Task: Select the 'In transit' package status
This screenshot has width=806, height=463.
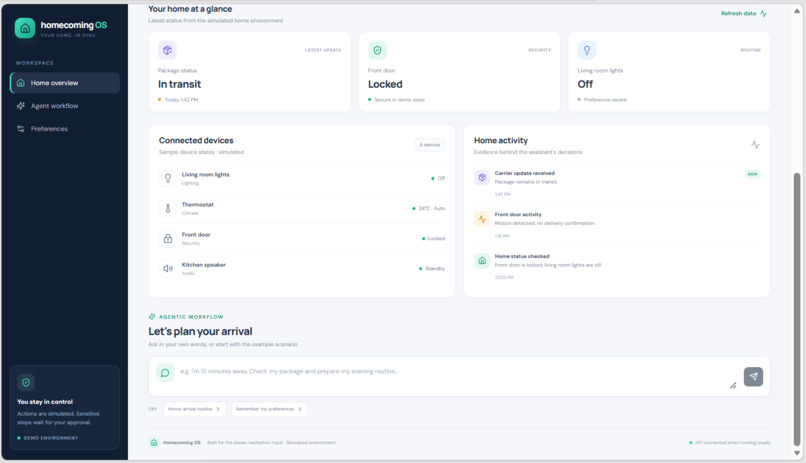Action: 179,84
